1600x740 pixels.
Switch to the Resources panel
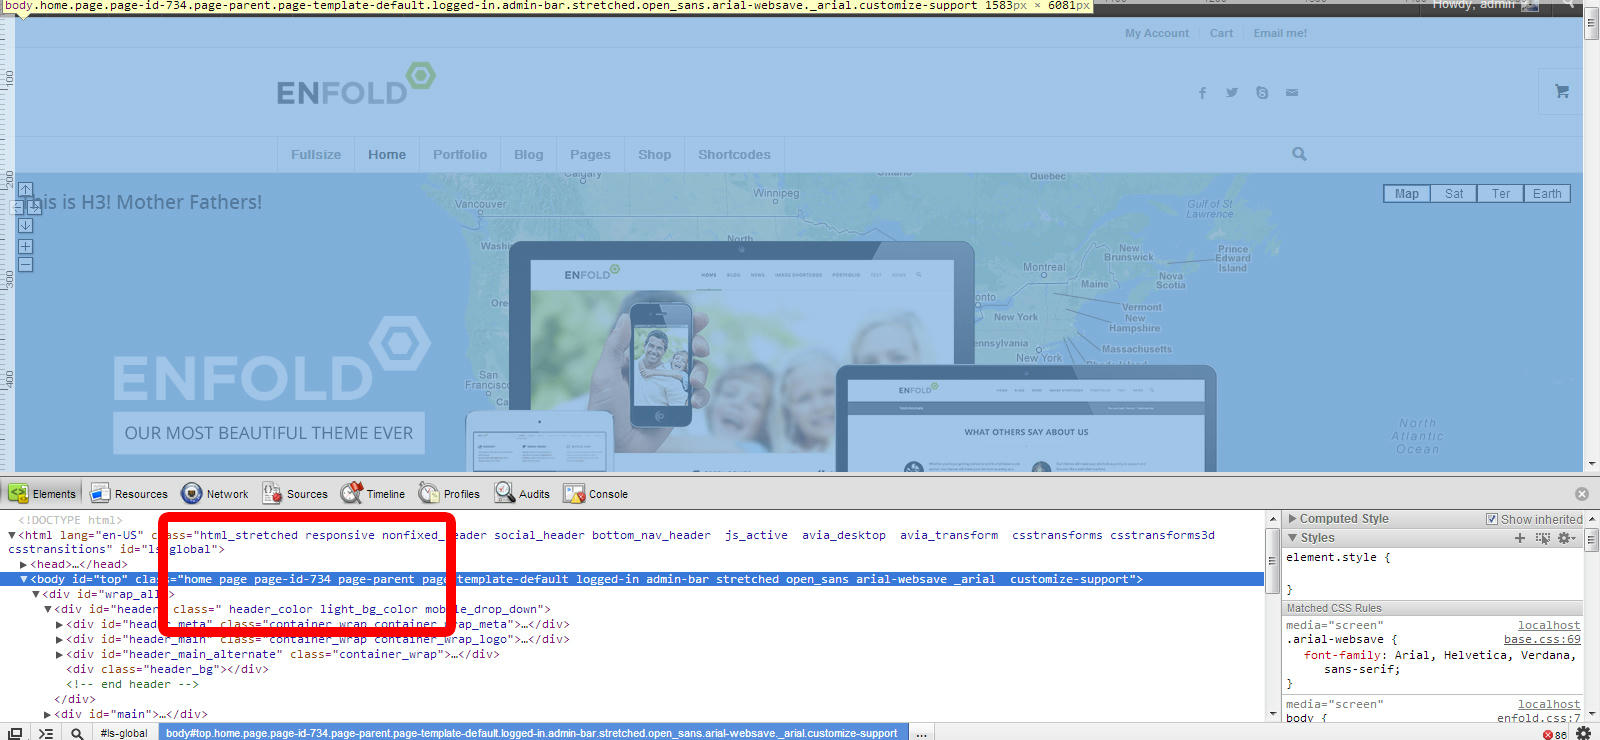click(129, 493)
